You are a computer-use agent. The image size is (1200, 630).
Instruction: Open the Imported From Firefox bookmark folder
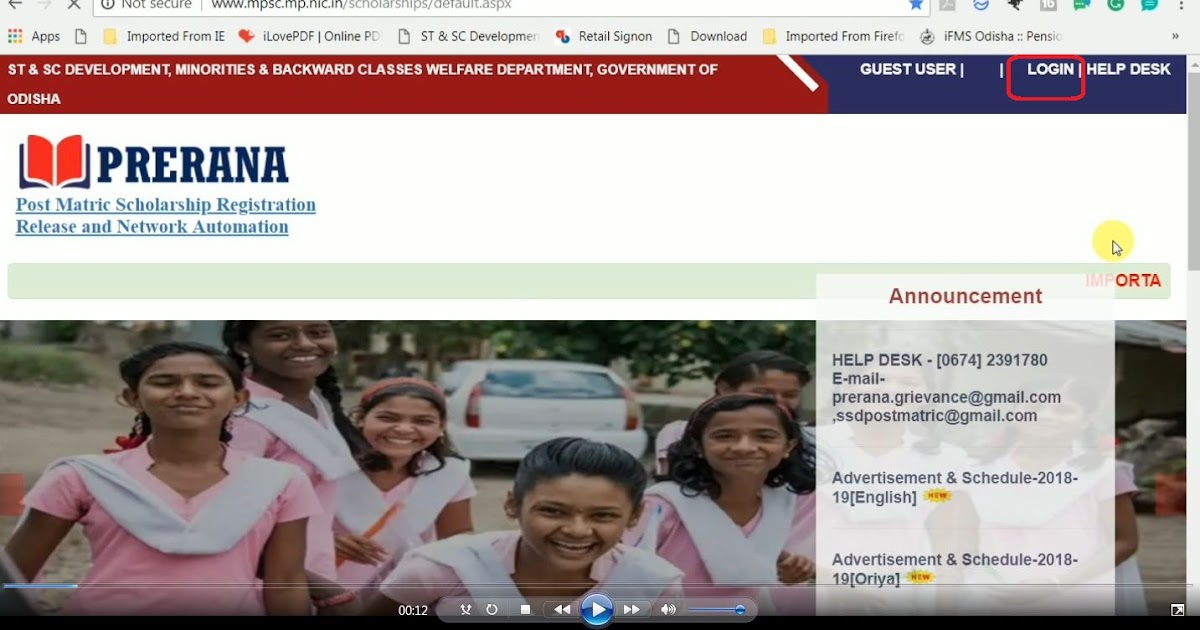[833, 36]
